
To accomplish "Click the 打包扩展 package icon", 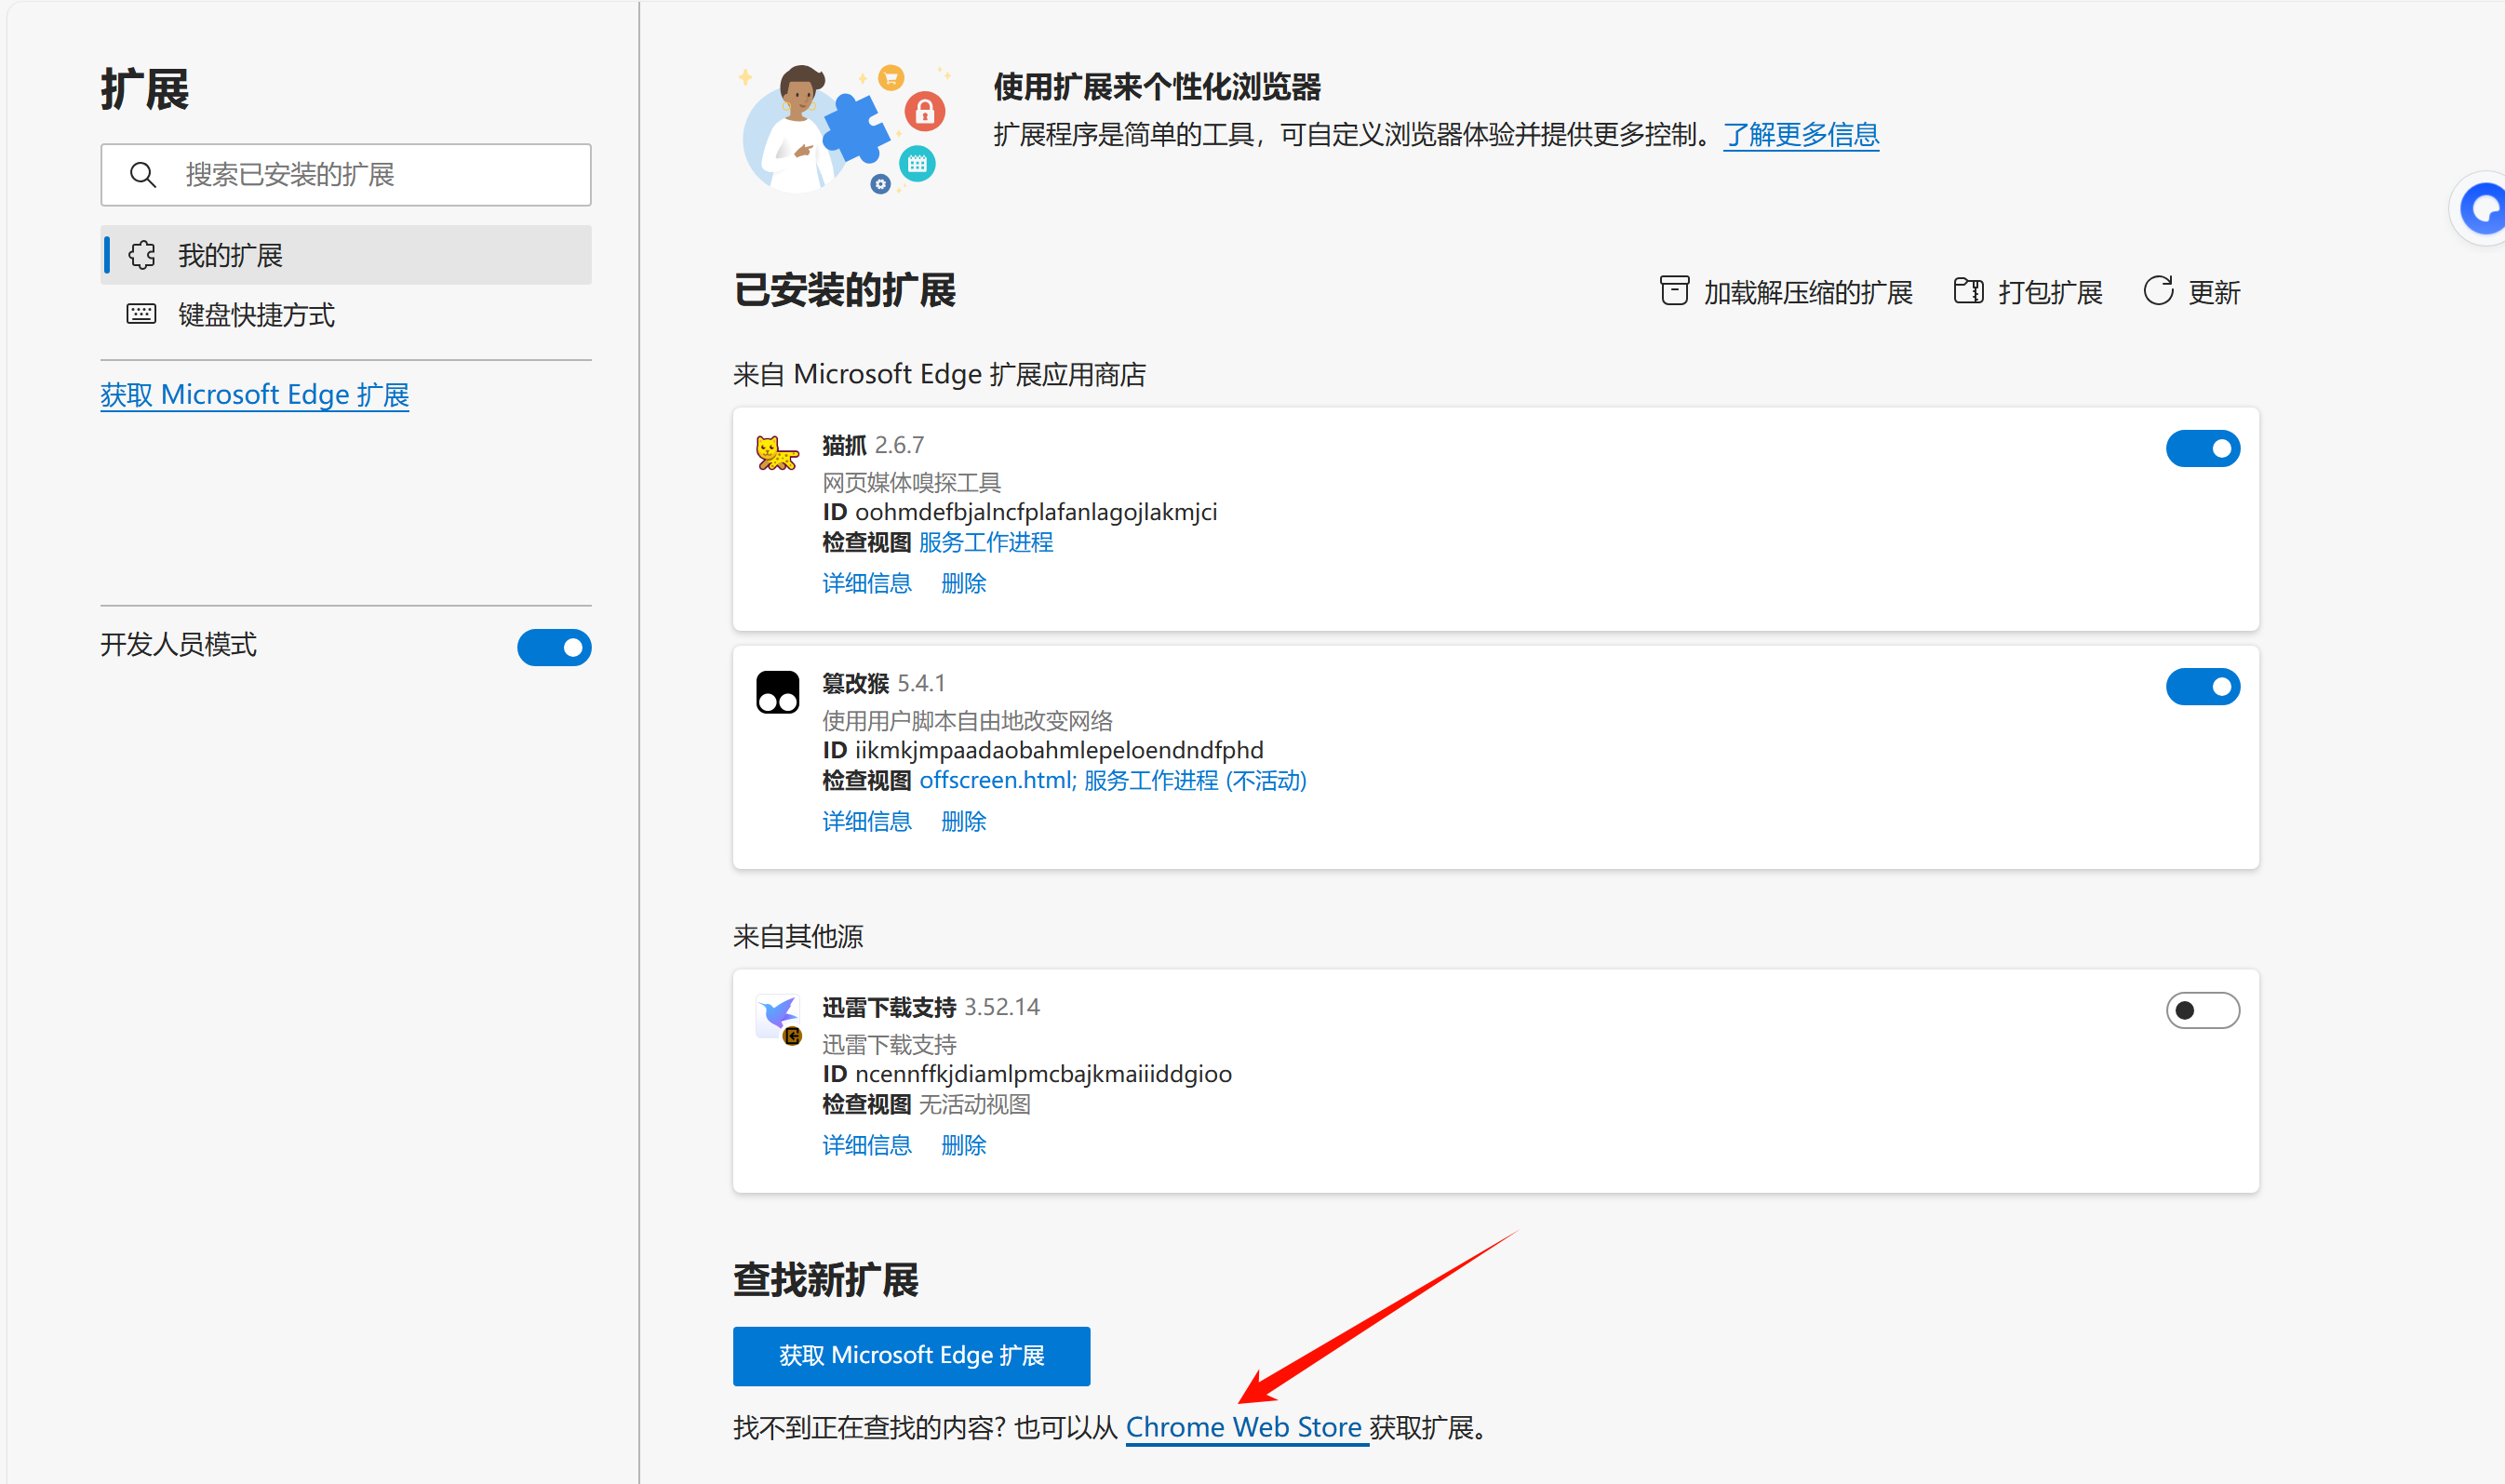I will click(x=1968, y=291).
